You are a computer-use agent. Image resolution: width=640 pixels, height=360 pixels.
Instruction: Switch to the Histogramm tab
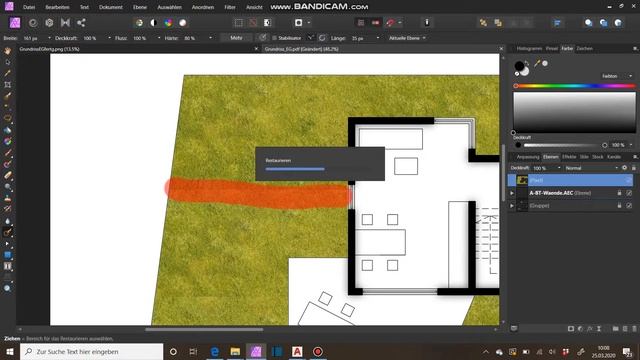tap(529, 48)
